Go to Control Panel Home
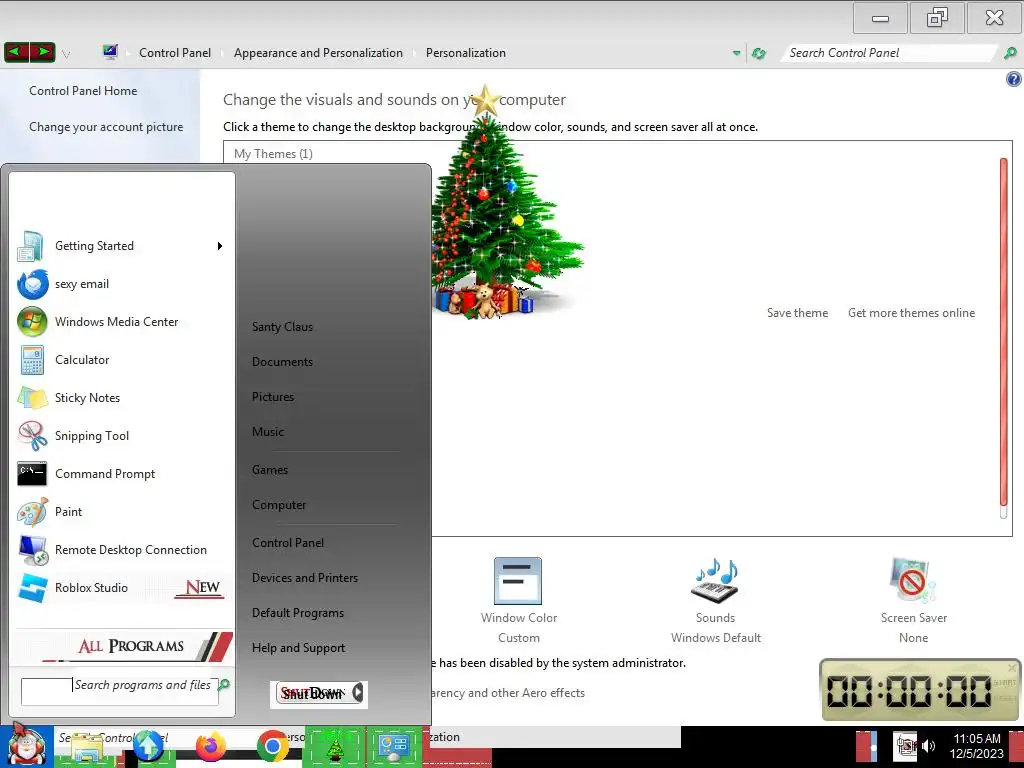 coord(83,91)
